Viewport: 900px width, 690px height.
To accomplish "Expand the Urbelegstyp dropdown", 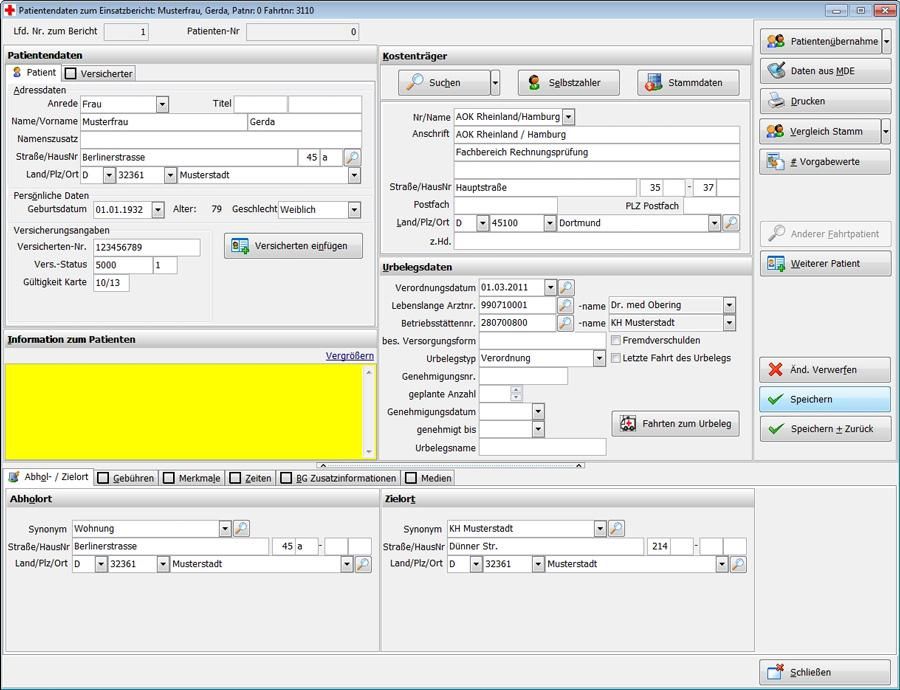I will 599,358.
